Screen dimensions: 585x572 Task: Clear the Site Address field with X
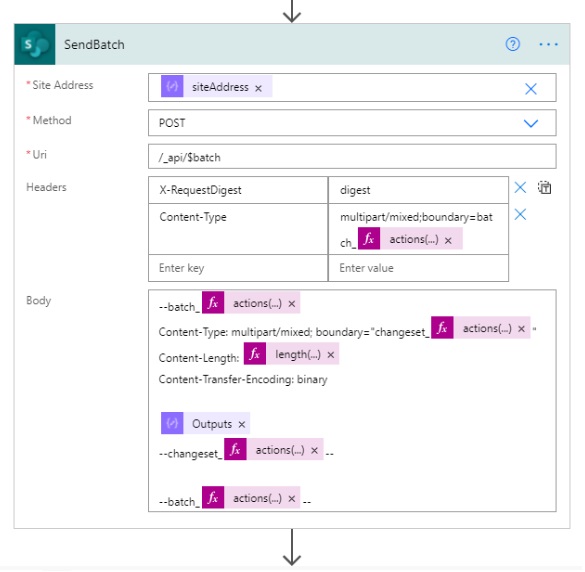[531, 89]
